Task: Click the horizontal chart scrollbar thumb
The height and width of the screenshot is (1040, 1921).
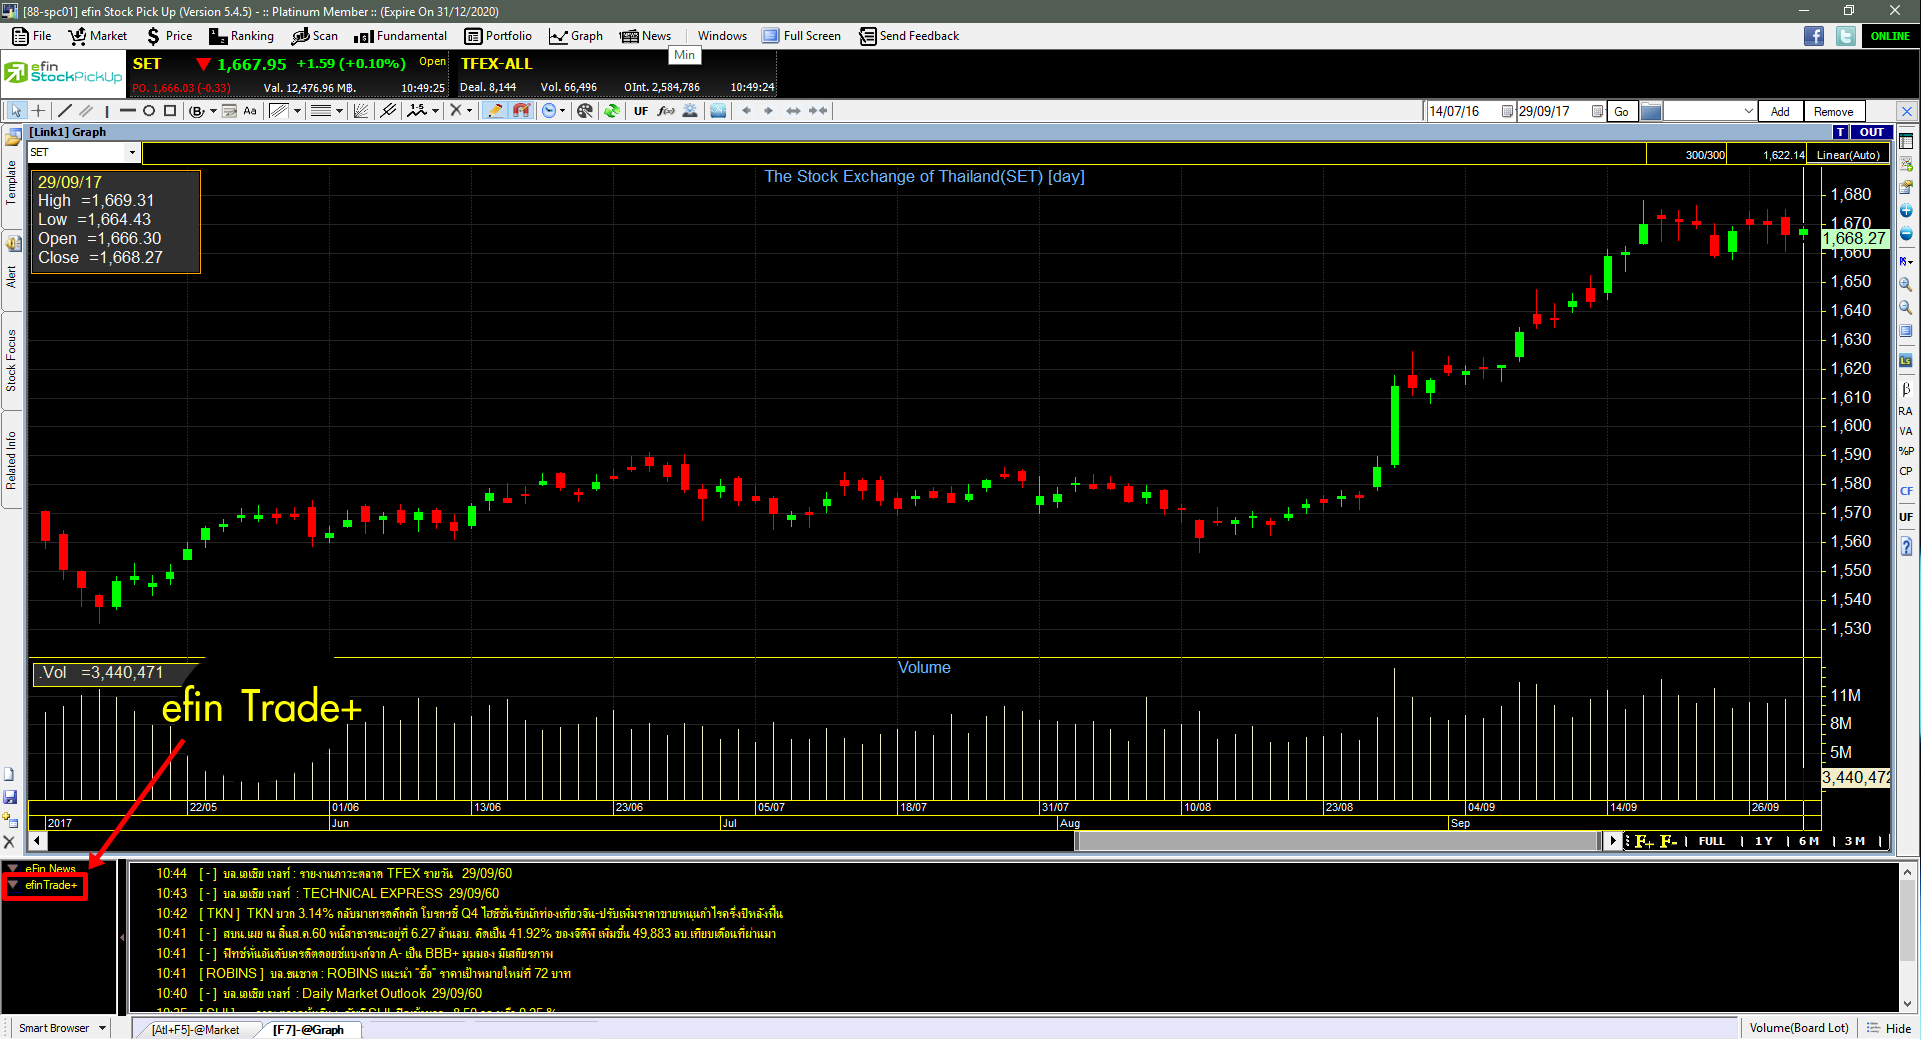Action: (1337, 841)
